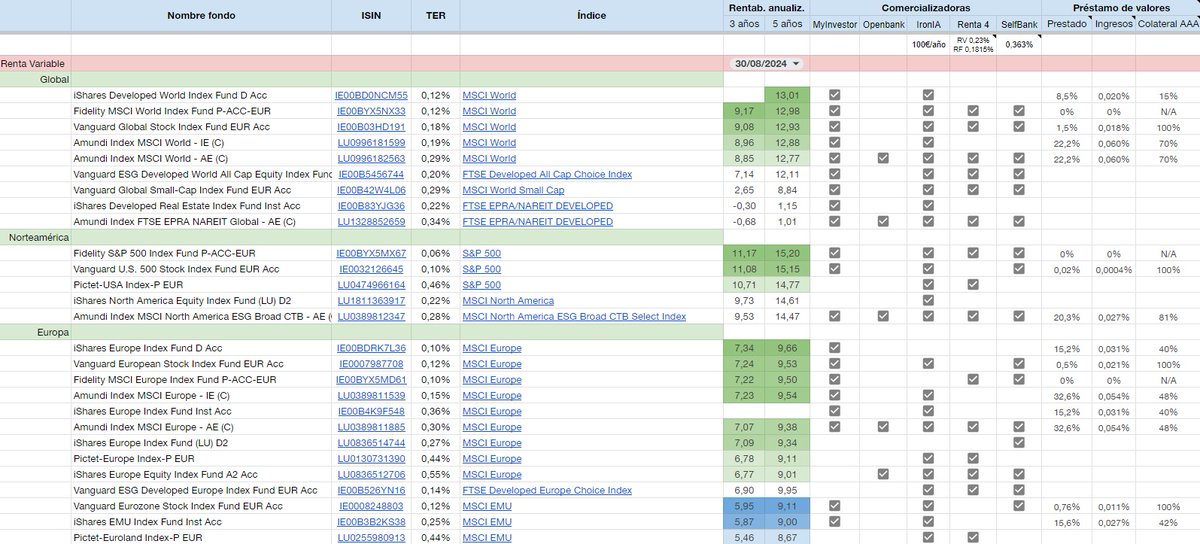Open ISIN link IE00BYX5NX33

point(371,111)
